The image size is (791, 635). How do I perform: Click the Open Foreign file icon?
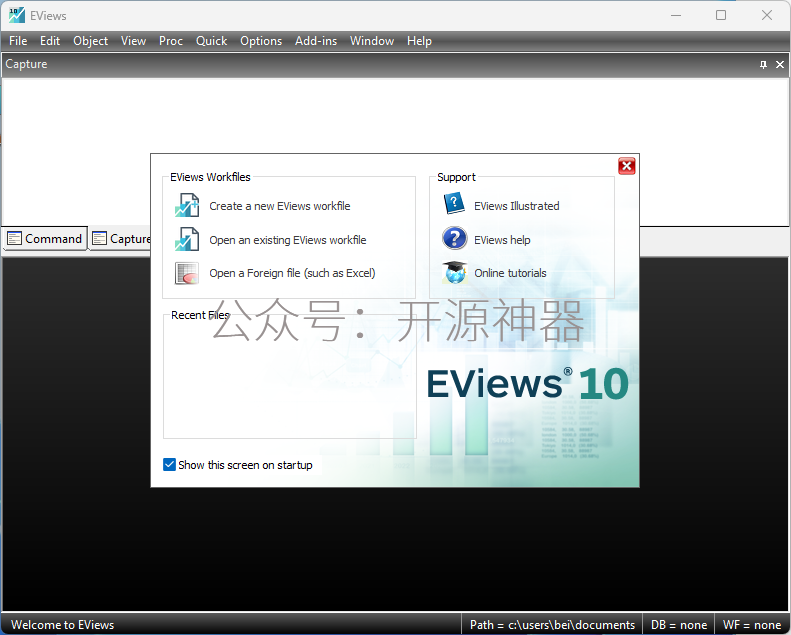point(187,273)
